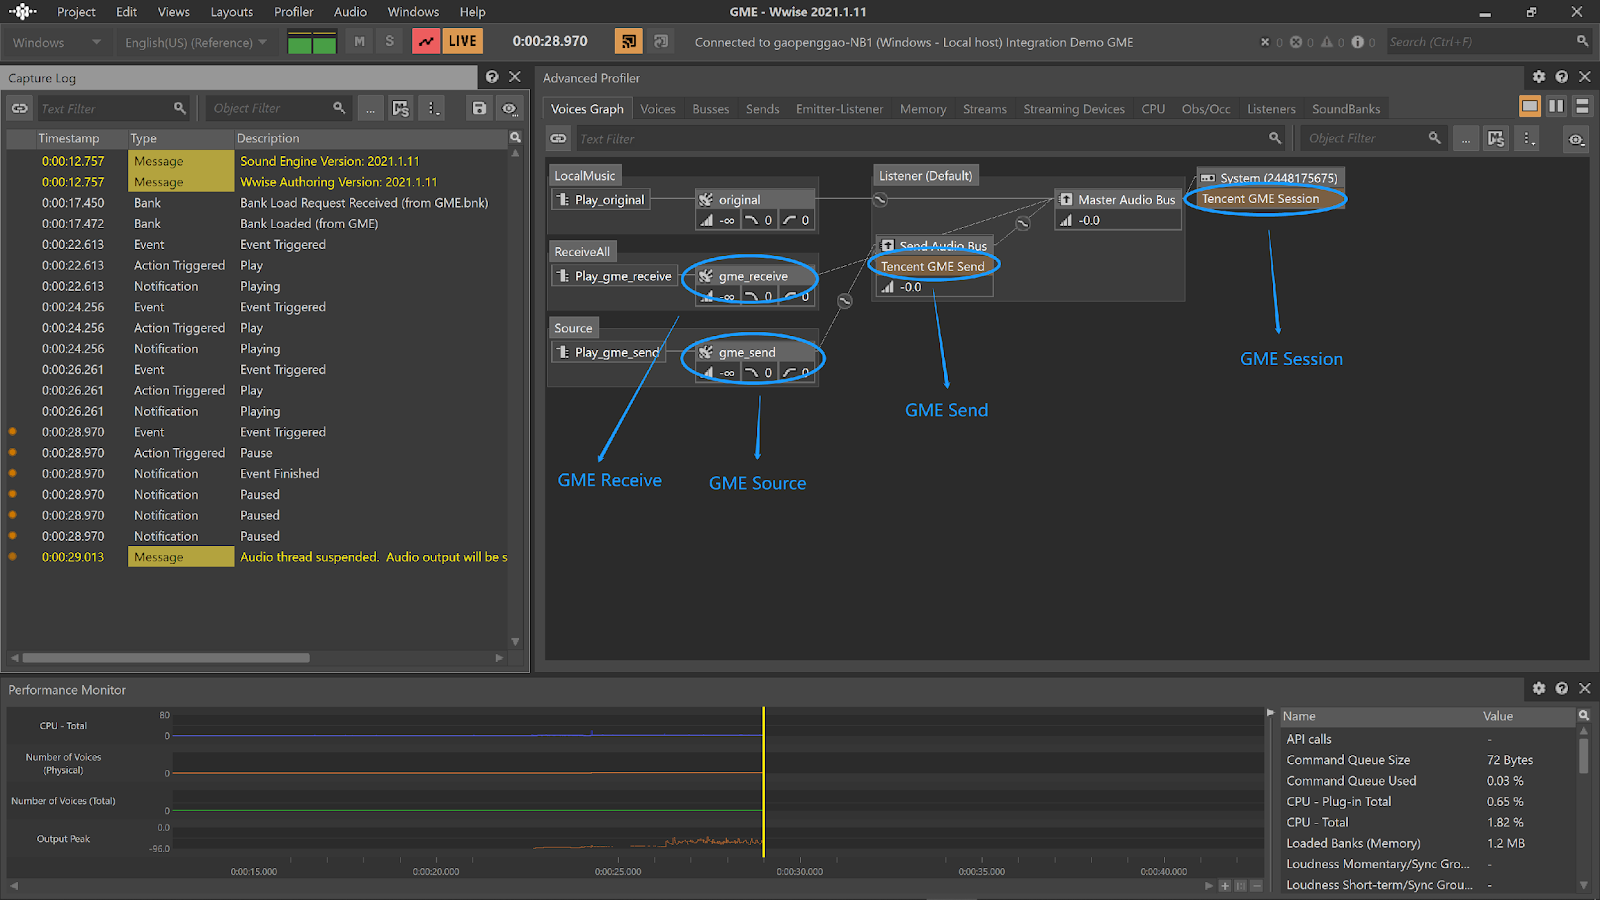Sort by Type column header
Viewport: 1600px width, 900px height.
click(x=179, y=138)
